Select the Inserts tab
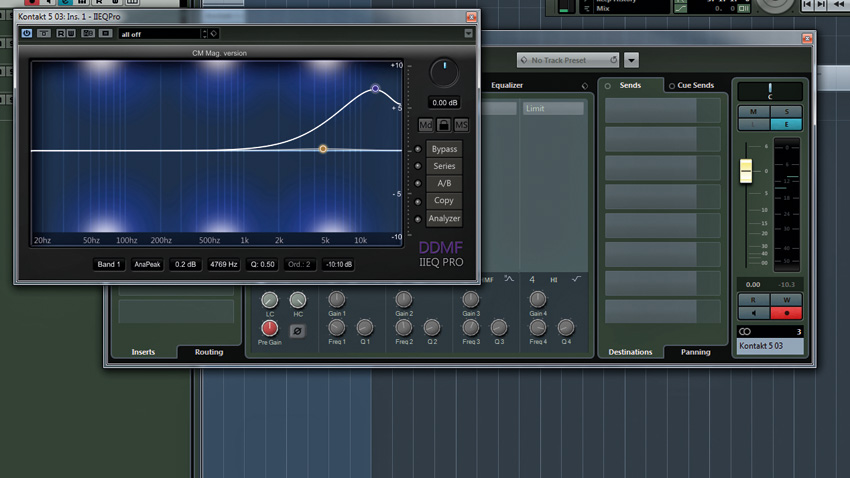Viewport: 850px width, 478px height. tap(143, 352)
